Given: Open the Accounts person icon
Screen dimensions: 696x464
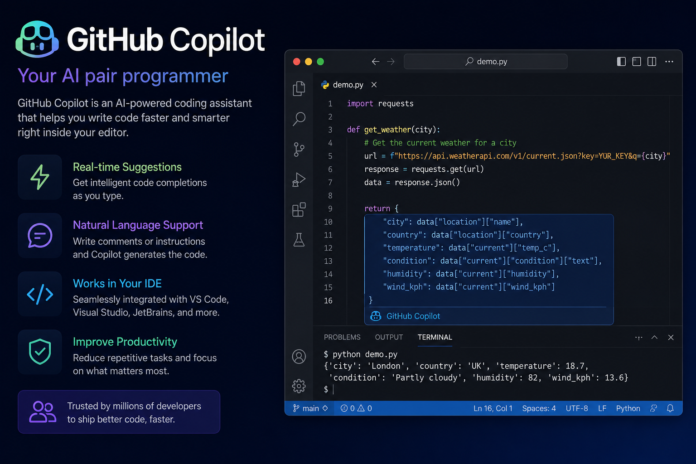Looking at the screenshot, I should pyautogui.click(x=299, y=357).
